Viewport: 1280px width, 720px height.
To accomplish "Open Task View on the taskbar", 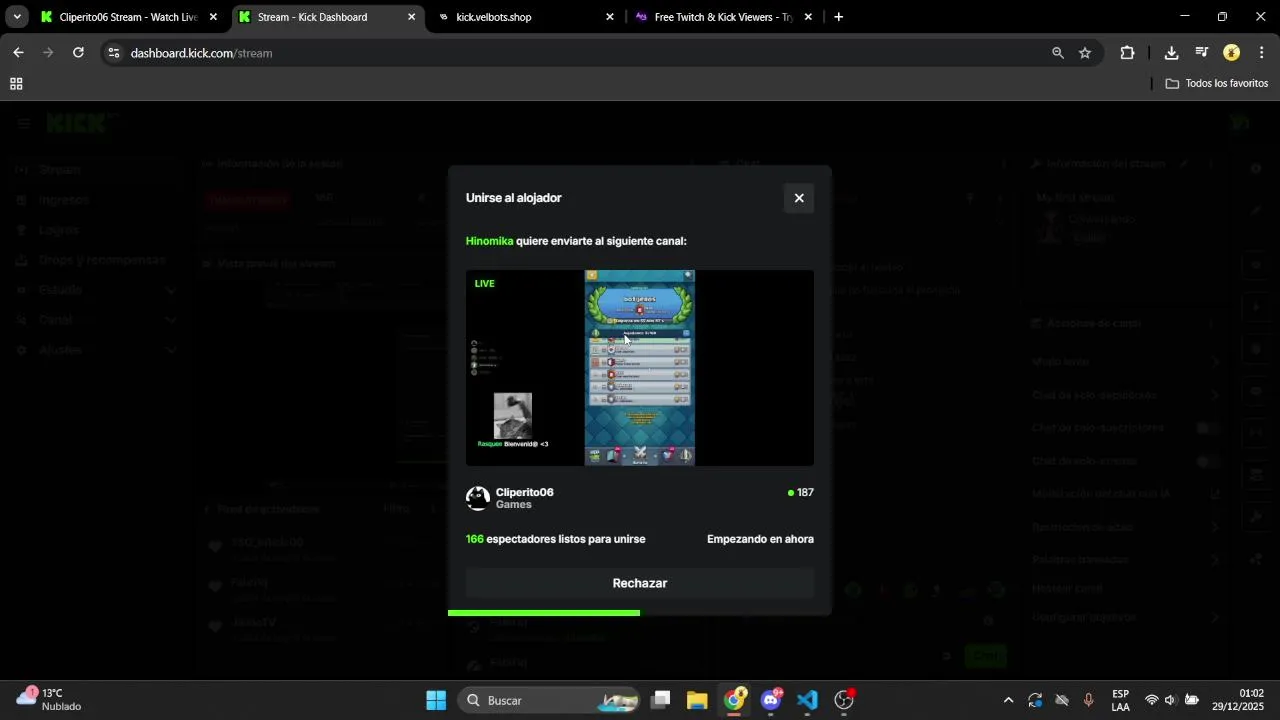I will coord(660,700).
